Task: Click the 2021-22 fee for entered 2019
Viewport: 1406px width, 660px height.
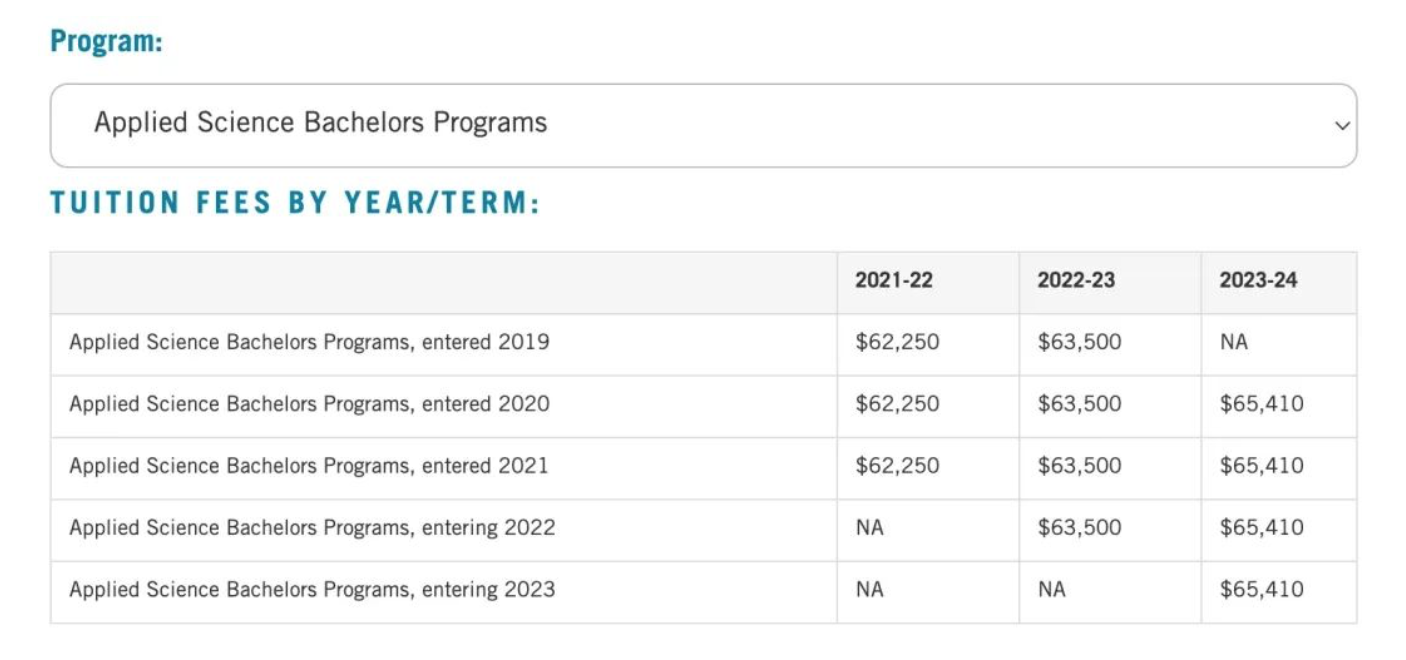Action: [x=897, y=342]
